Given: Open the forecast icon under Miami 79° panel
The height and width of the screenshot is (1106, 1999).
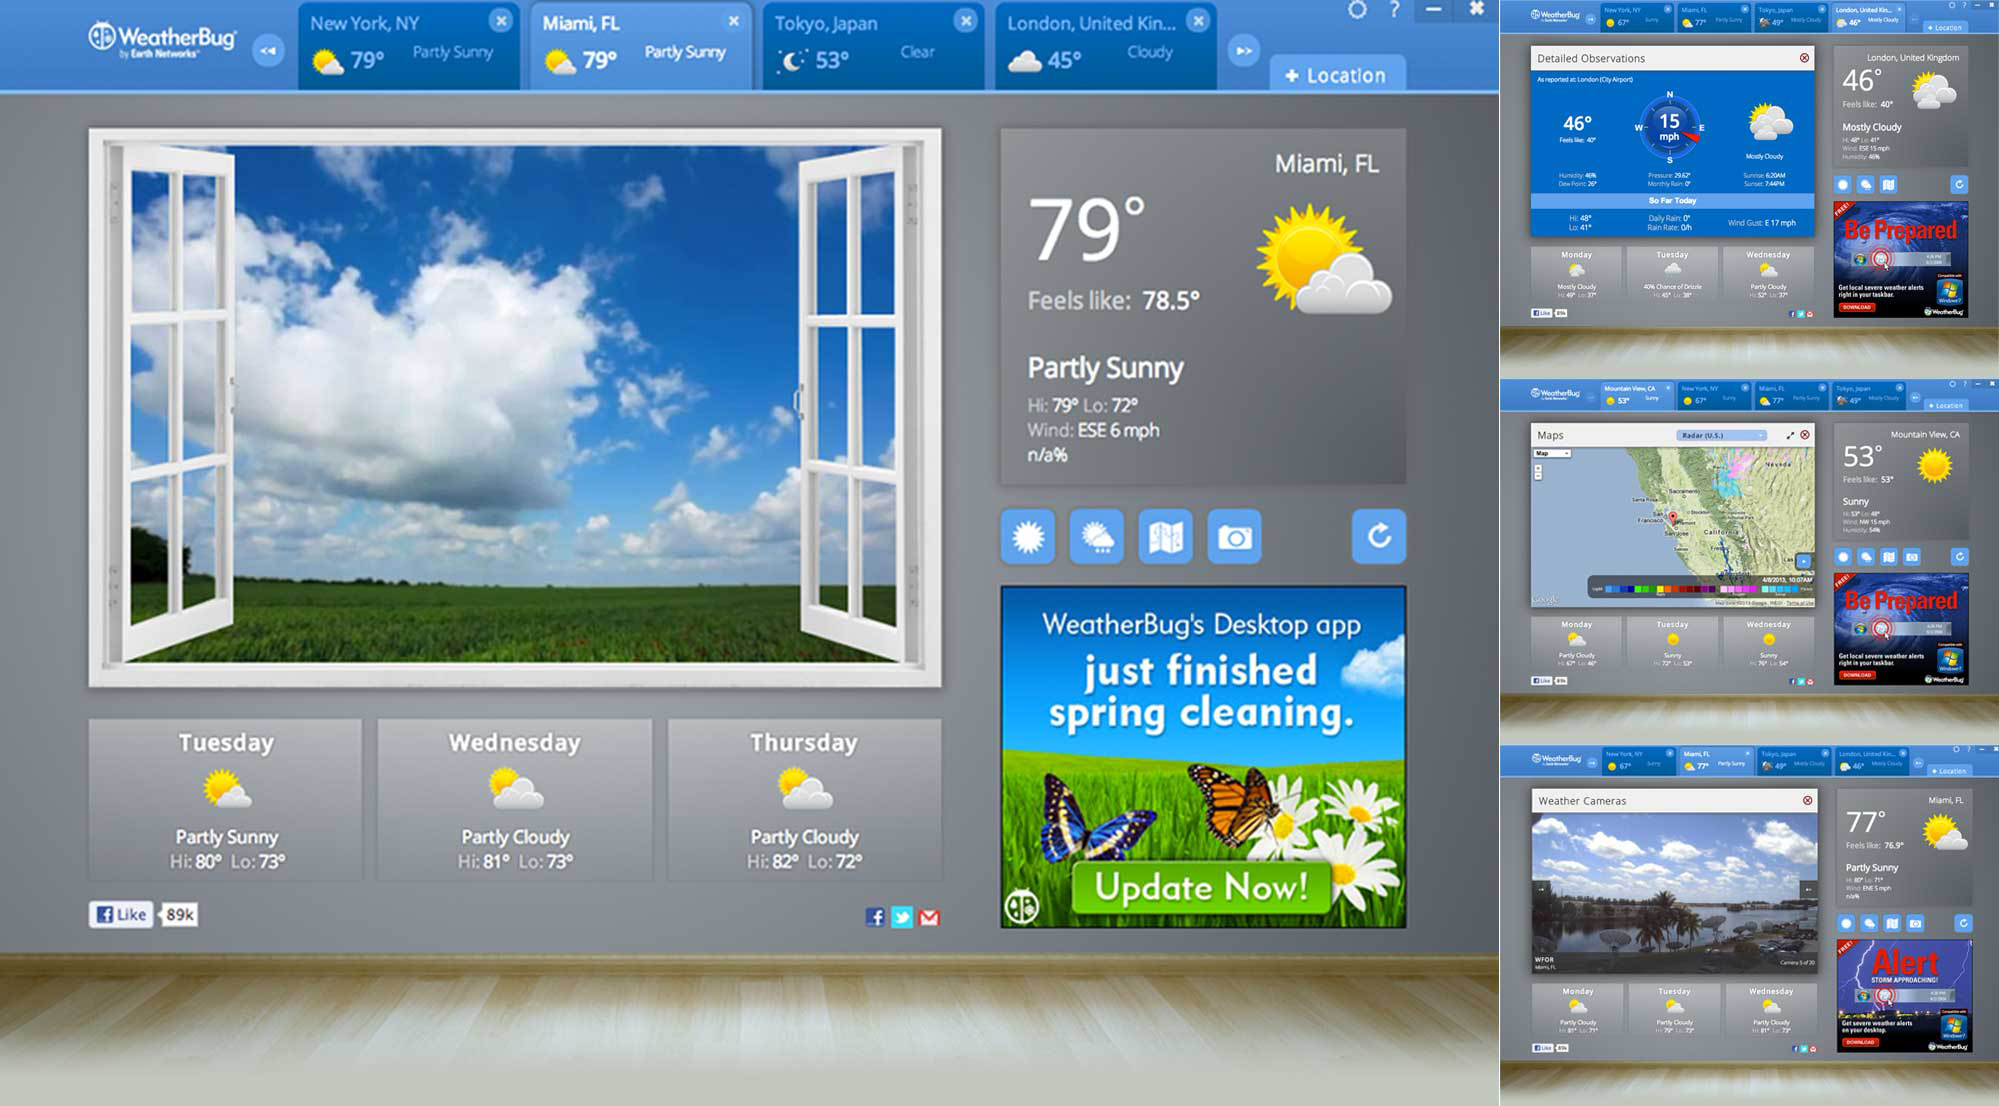Looking at the screenshot, I should [x=1097, y=537].
